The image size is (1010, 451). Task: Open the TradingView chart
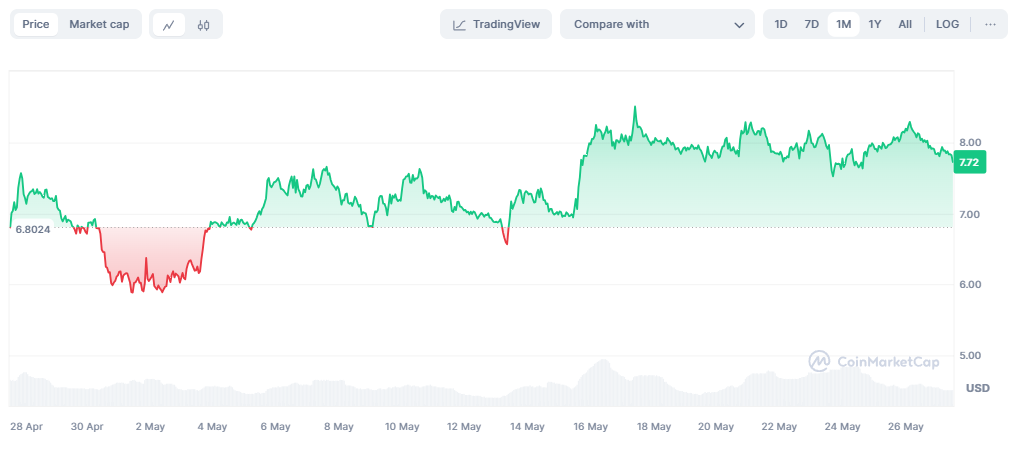click(496, 24)
